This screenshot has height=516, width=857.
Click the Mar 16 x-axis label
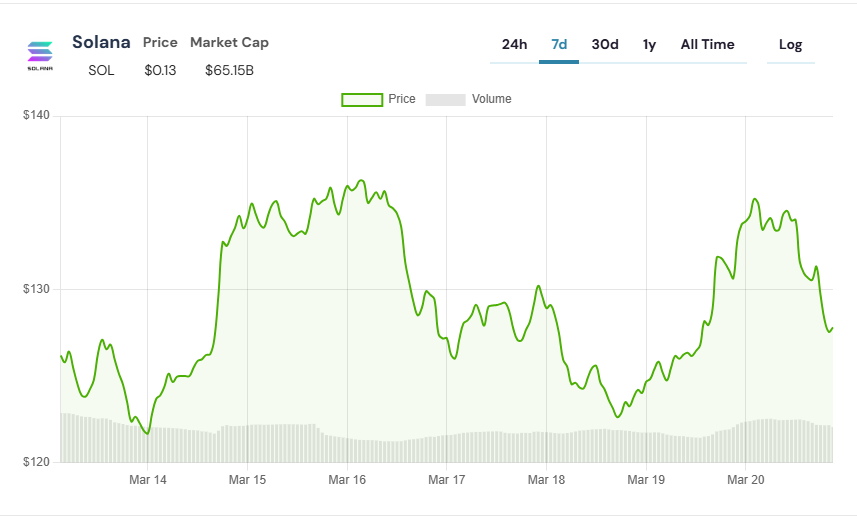point(347,480)
